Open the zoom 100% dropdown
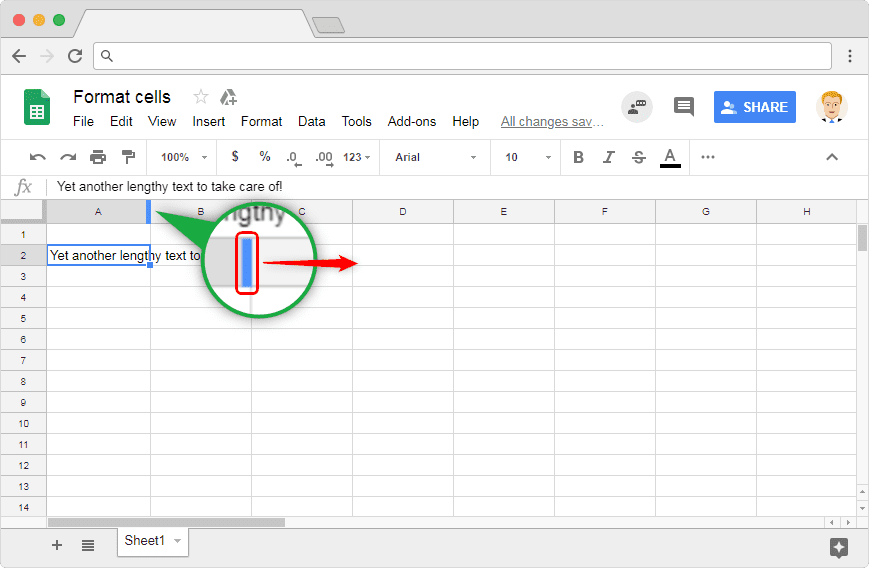 point(184,157)
